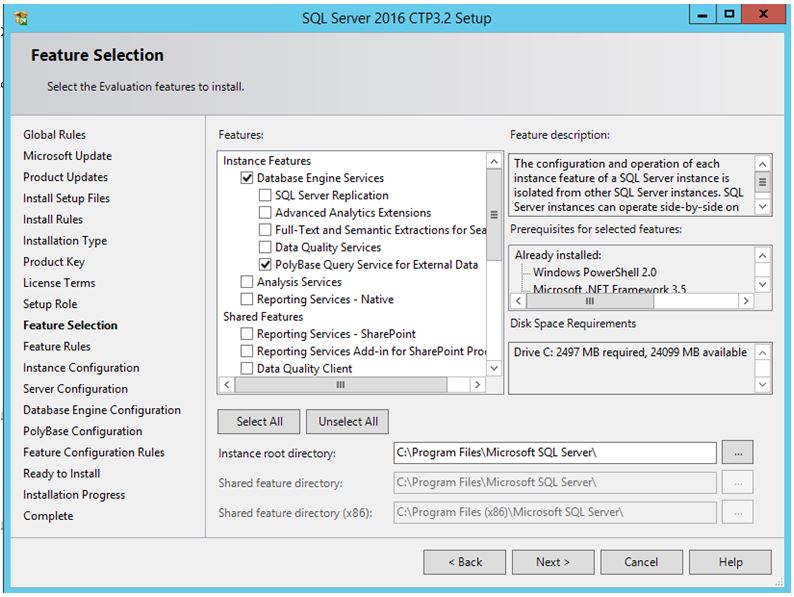Viewport: 794px width, 597px height.
Task: Click Database Engine Configuration step
Action: click(102, 410)
